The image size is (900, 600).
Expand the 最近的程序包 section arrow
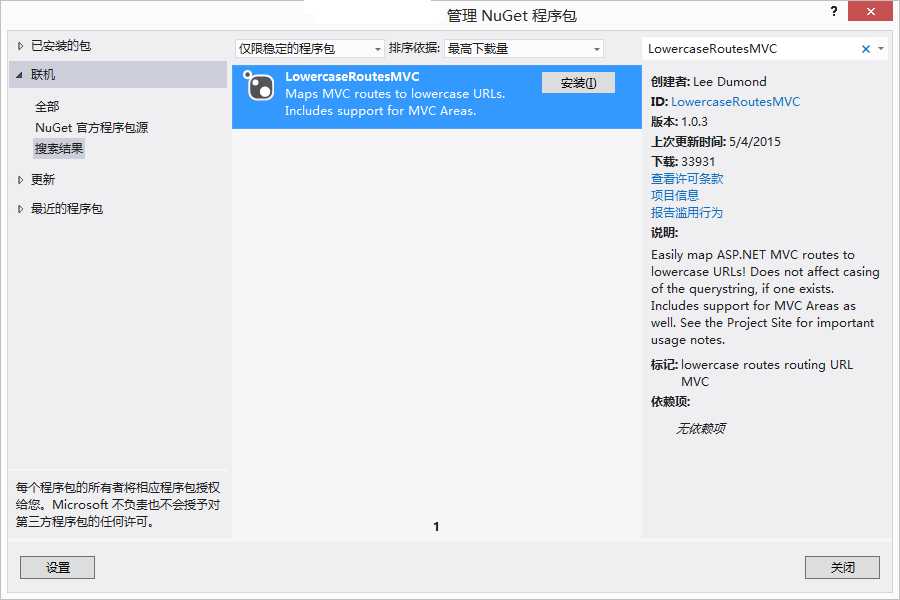[x=20, y=209]
